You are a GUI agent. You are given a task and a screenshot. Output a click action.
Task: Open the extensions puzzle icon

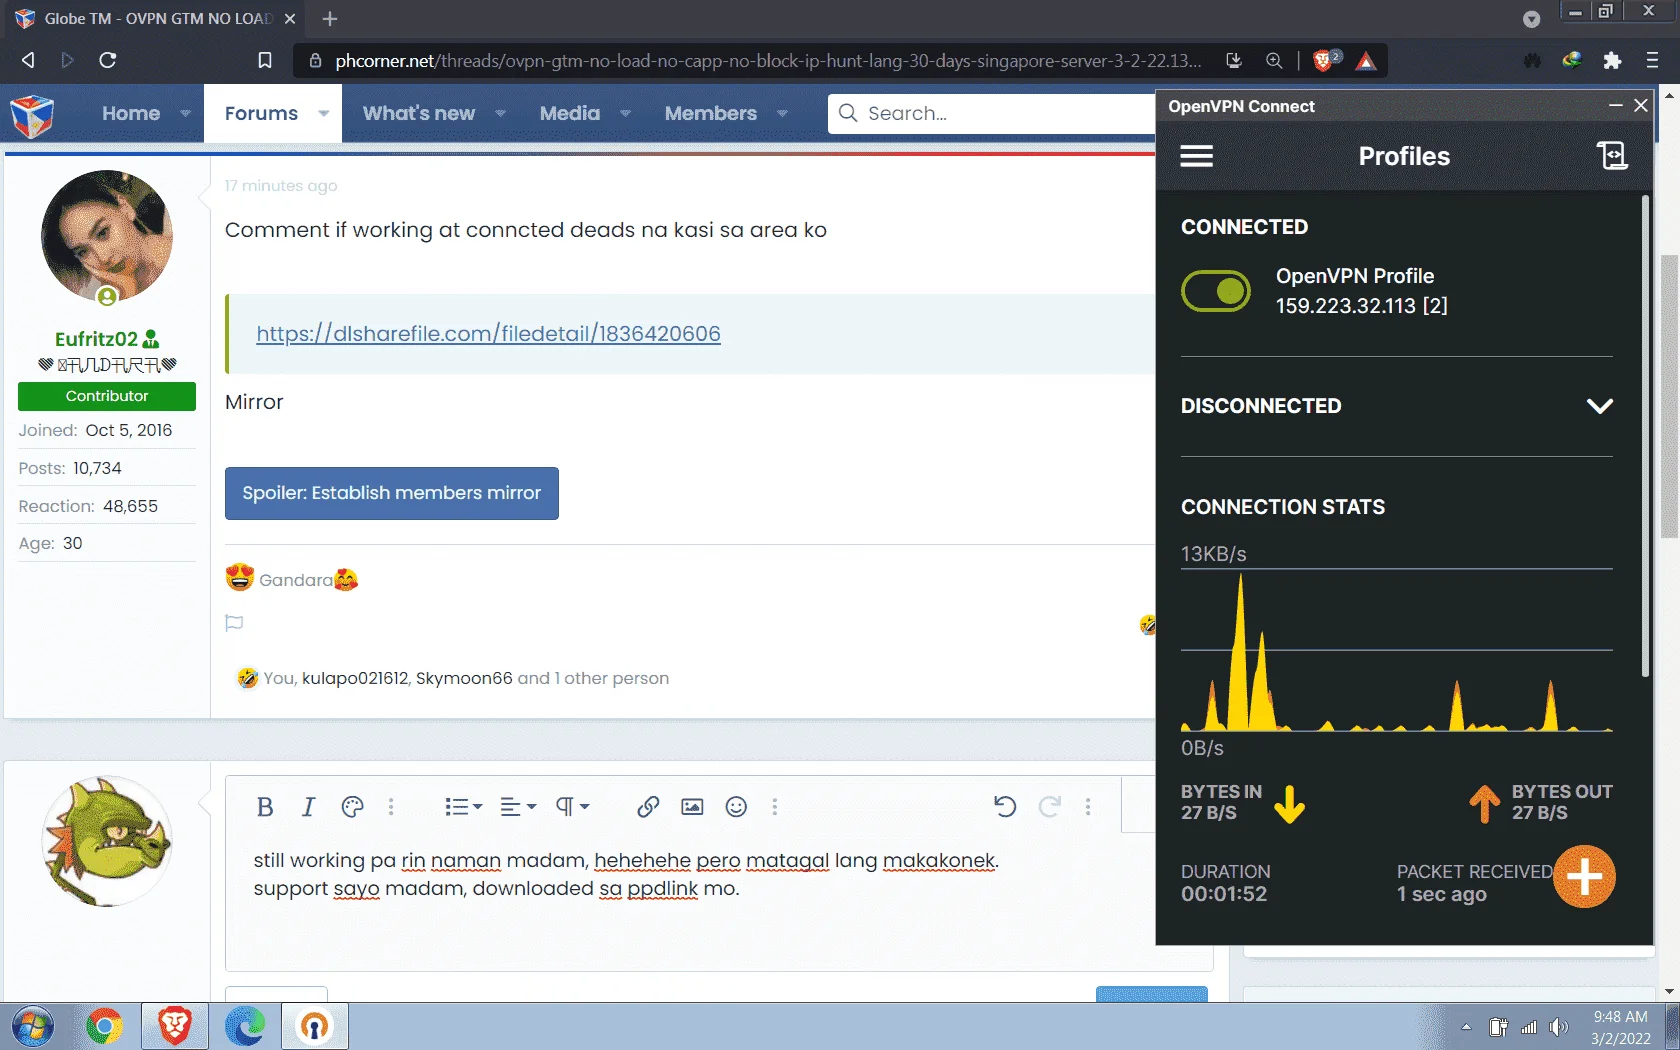[x=1611, y=60]
